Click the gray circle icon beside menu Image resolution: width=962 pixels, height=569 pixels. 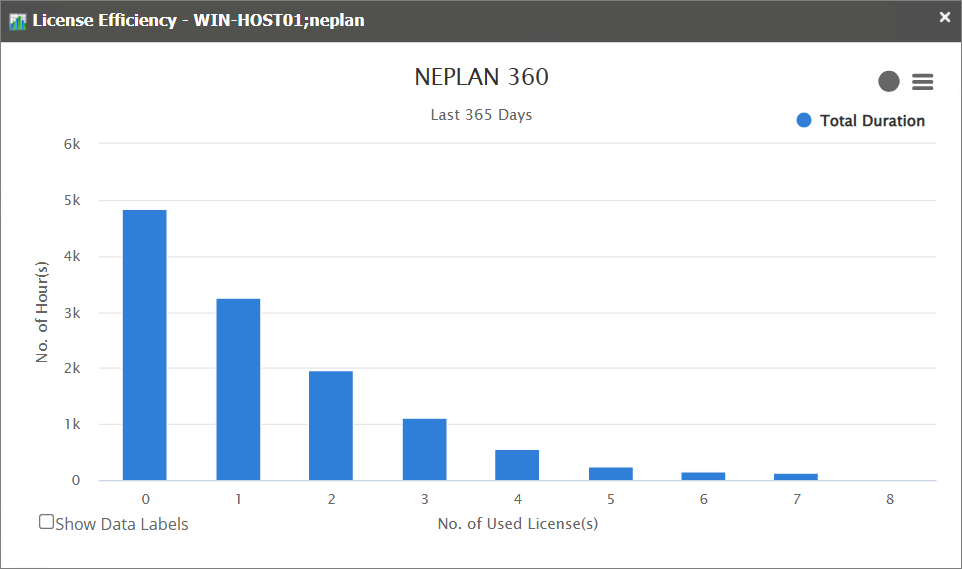[888, 82]
